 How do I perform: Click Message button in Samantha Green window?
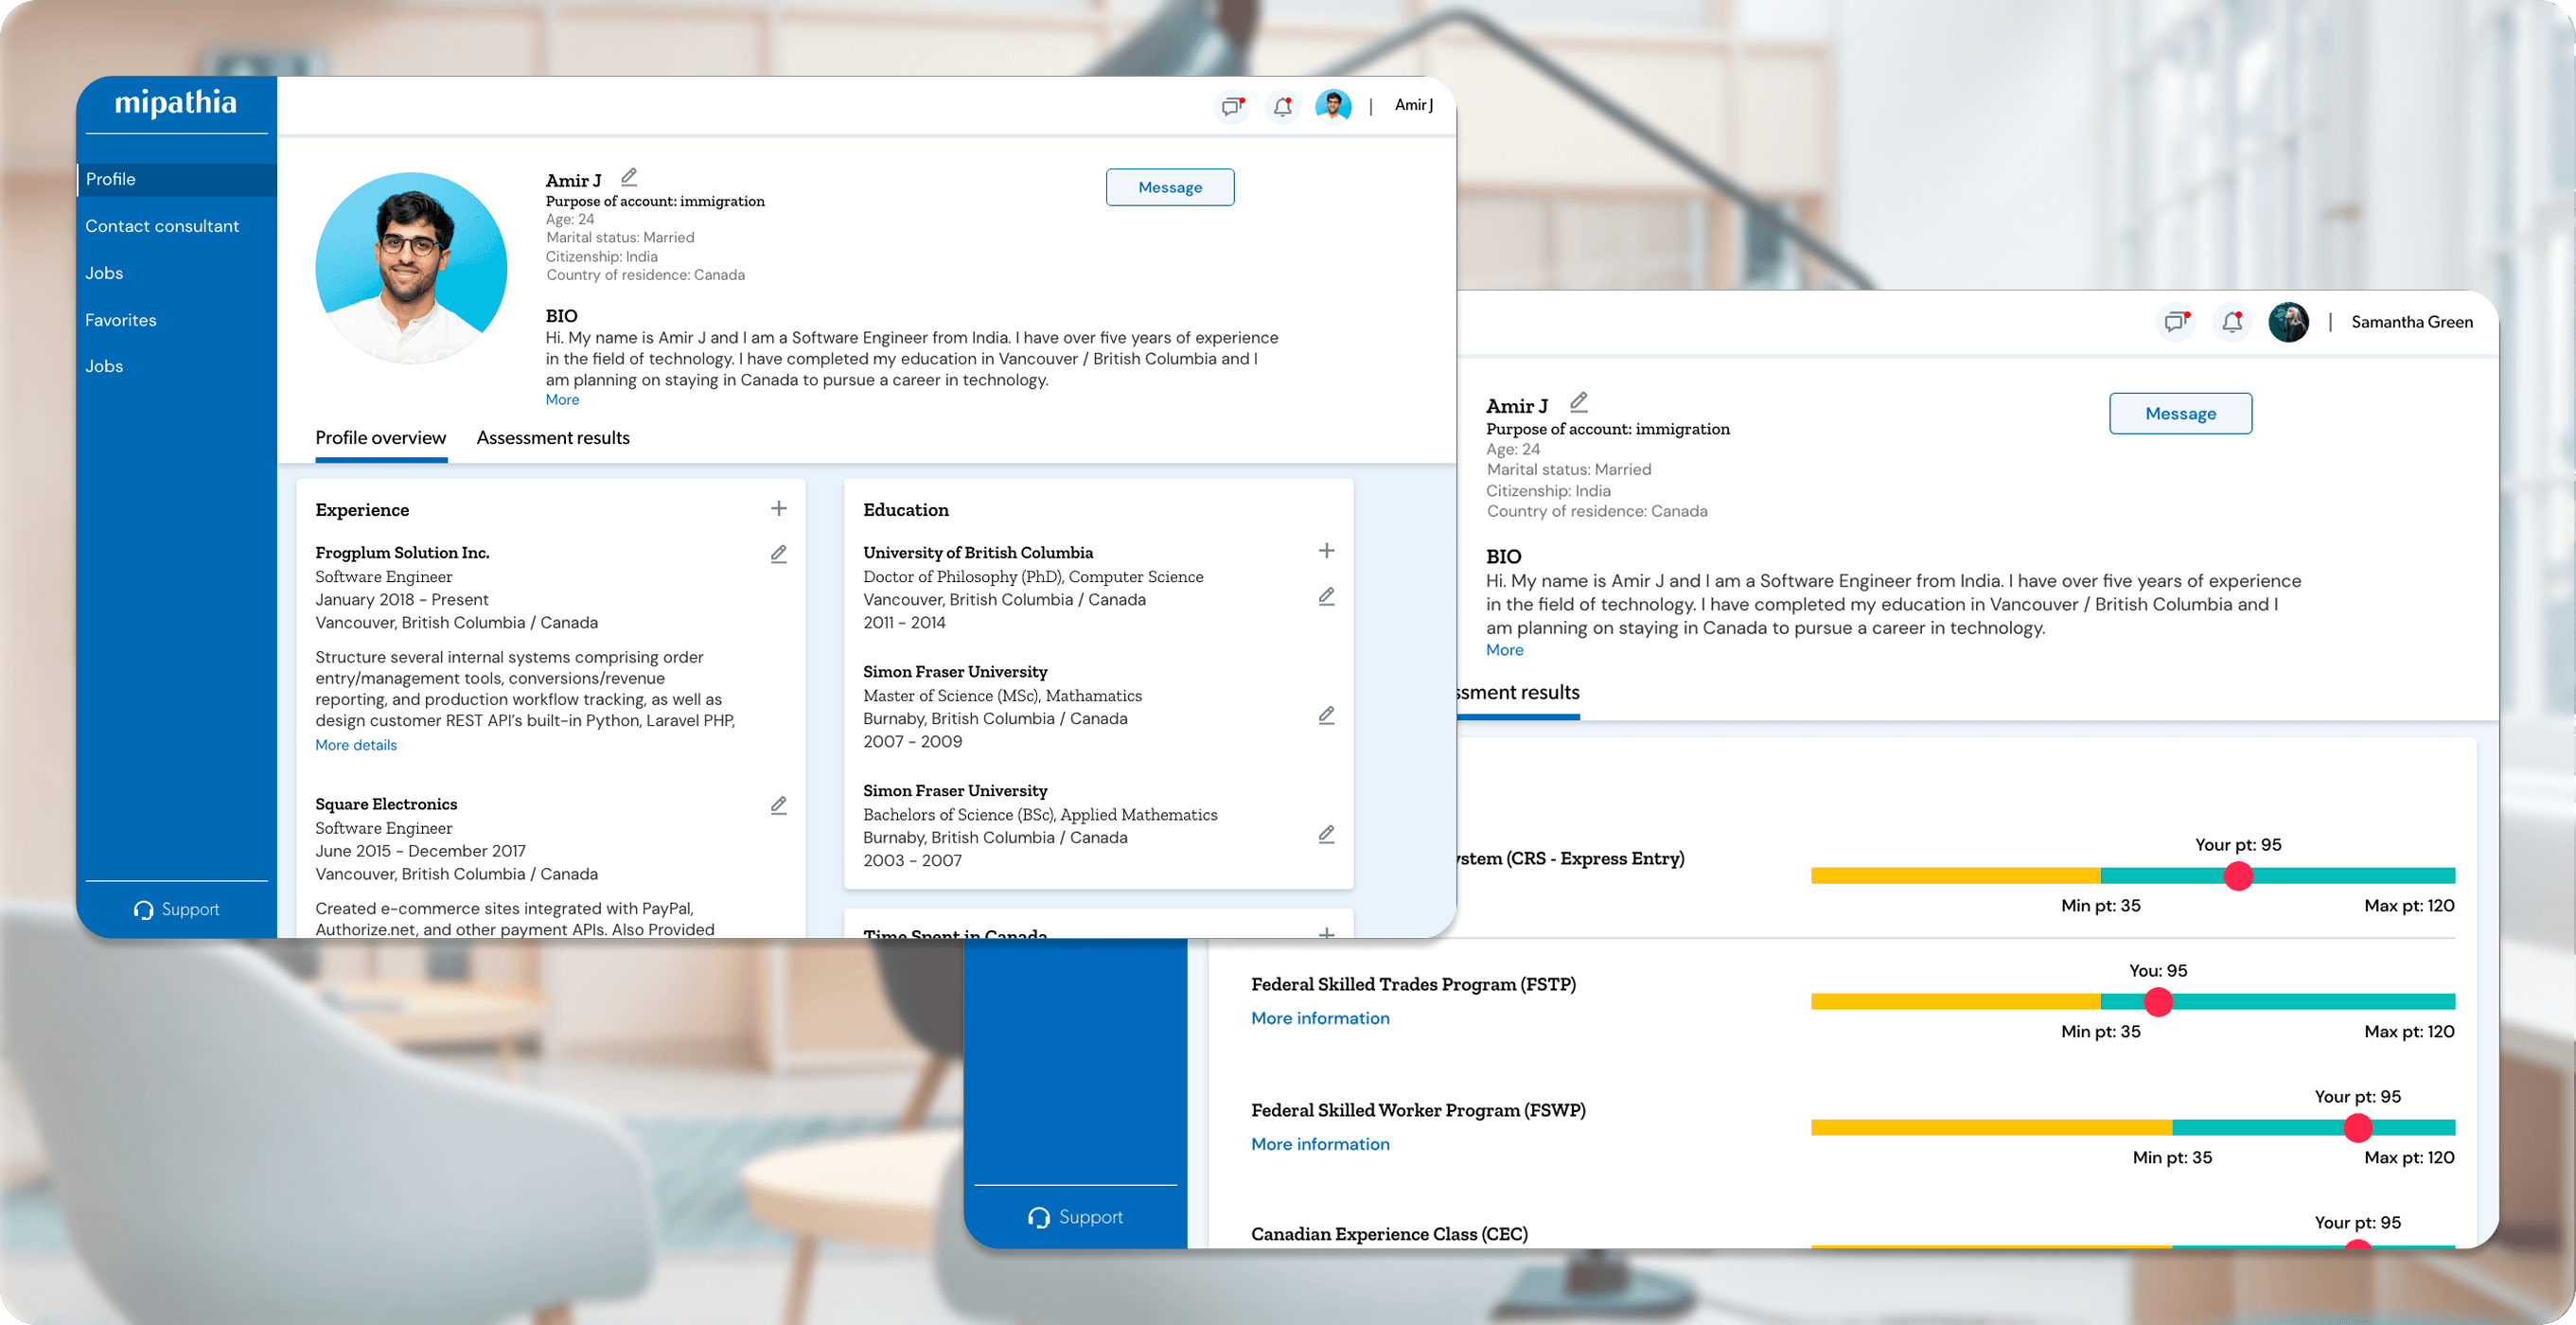click(x=2181, y=413)
